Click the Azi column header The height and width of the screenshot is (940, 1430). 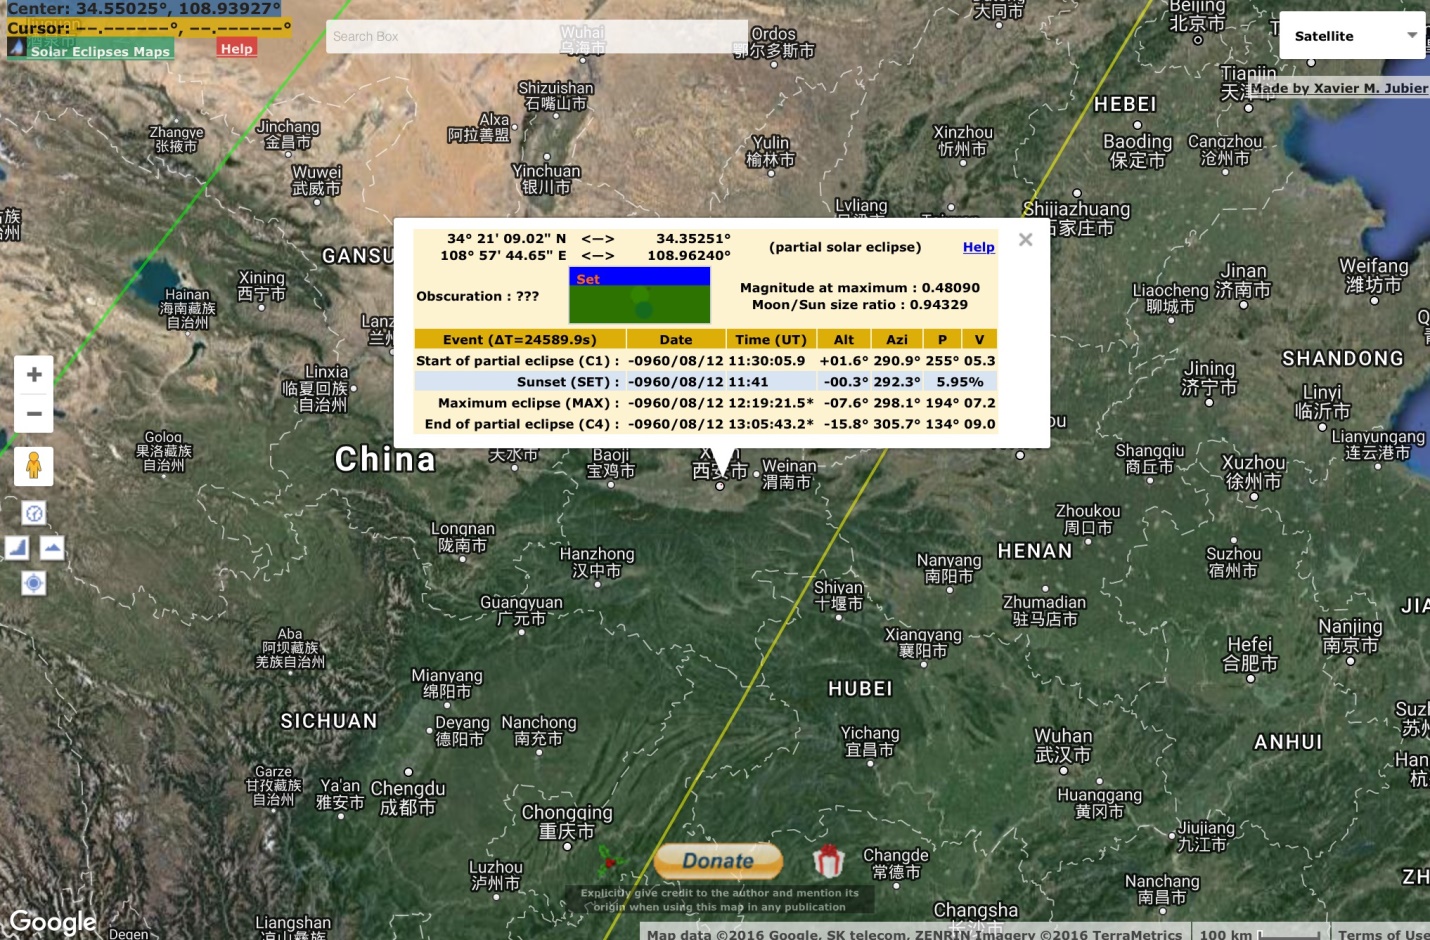[x=897, y=340]
